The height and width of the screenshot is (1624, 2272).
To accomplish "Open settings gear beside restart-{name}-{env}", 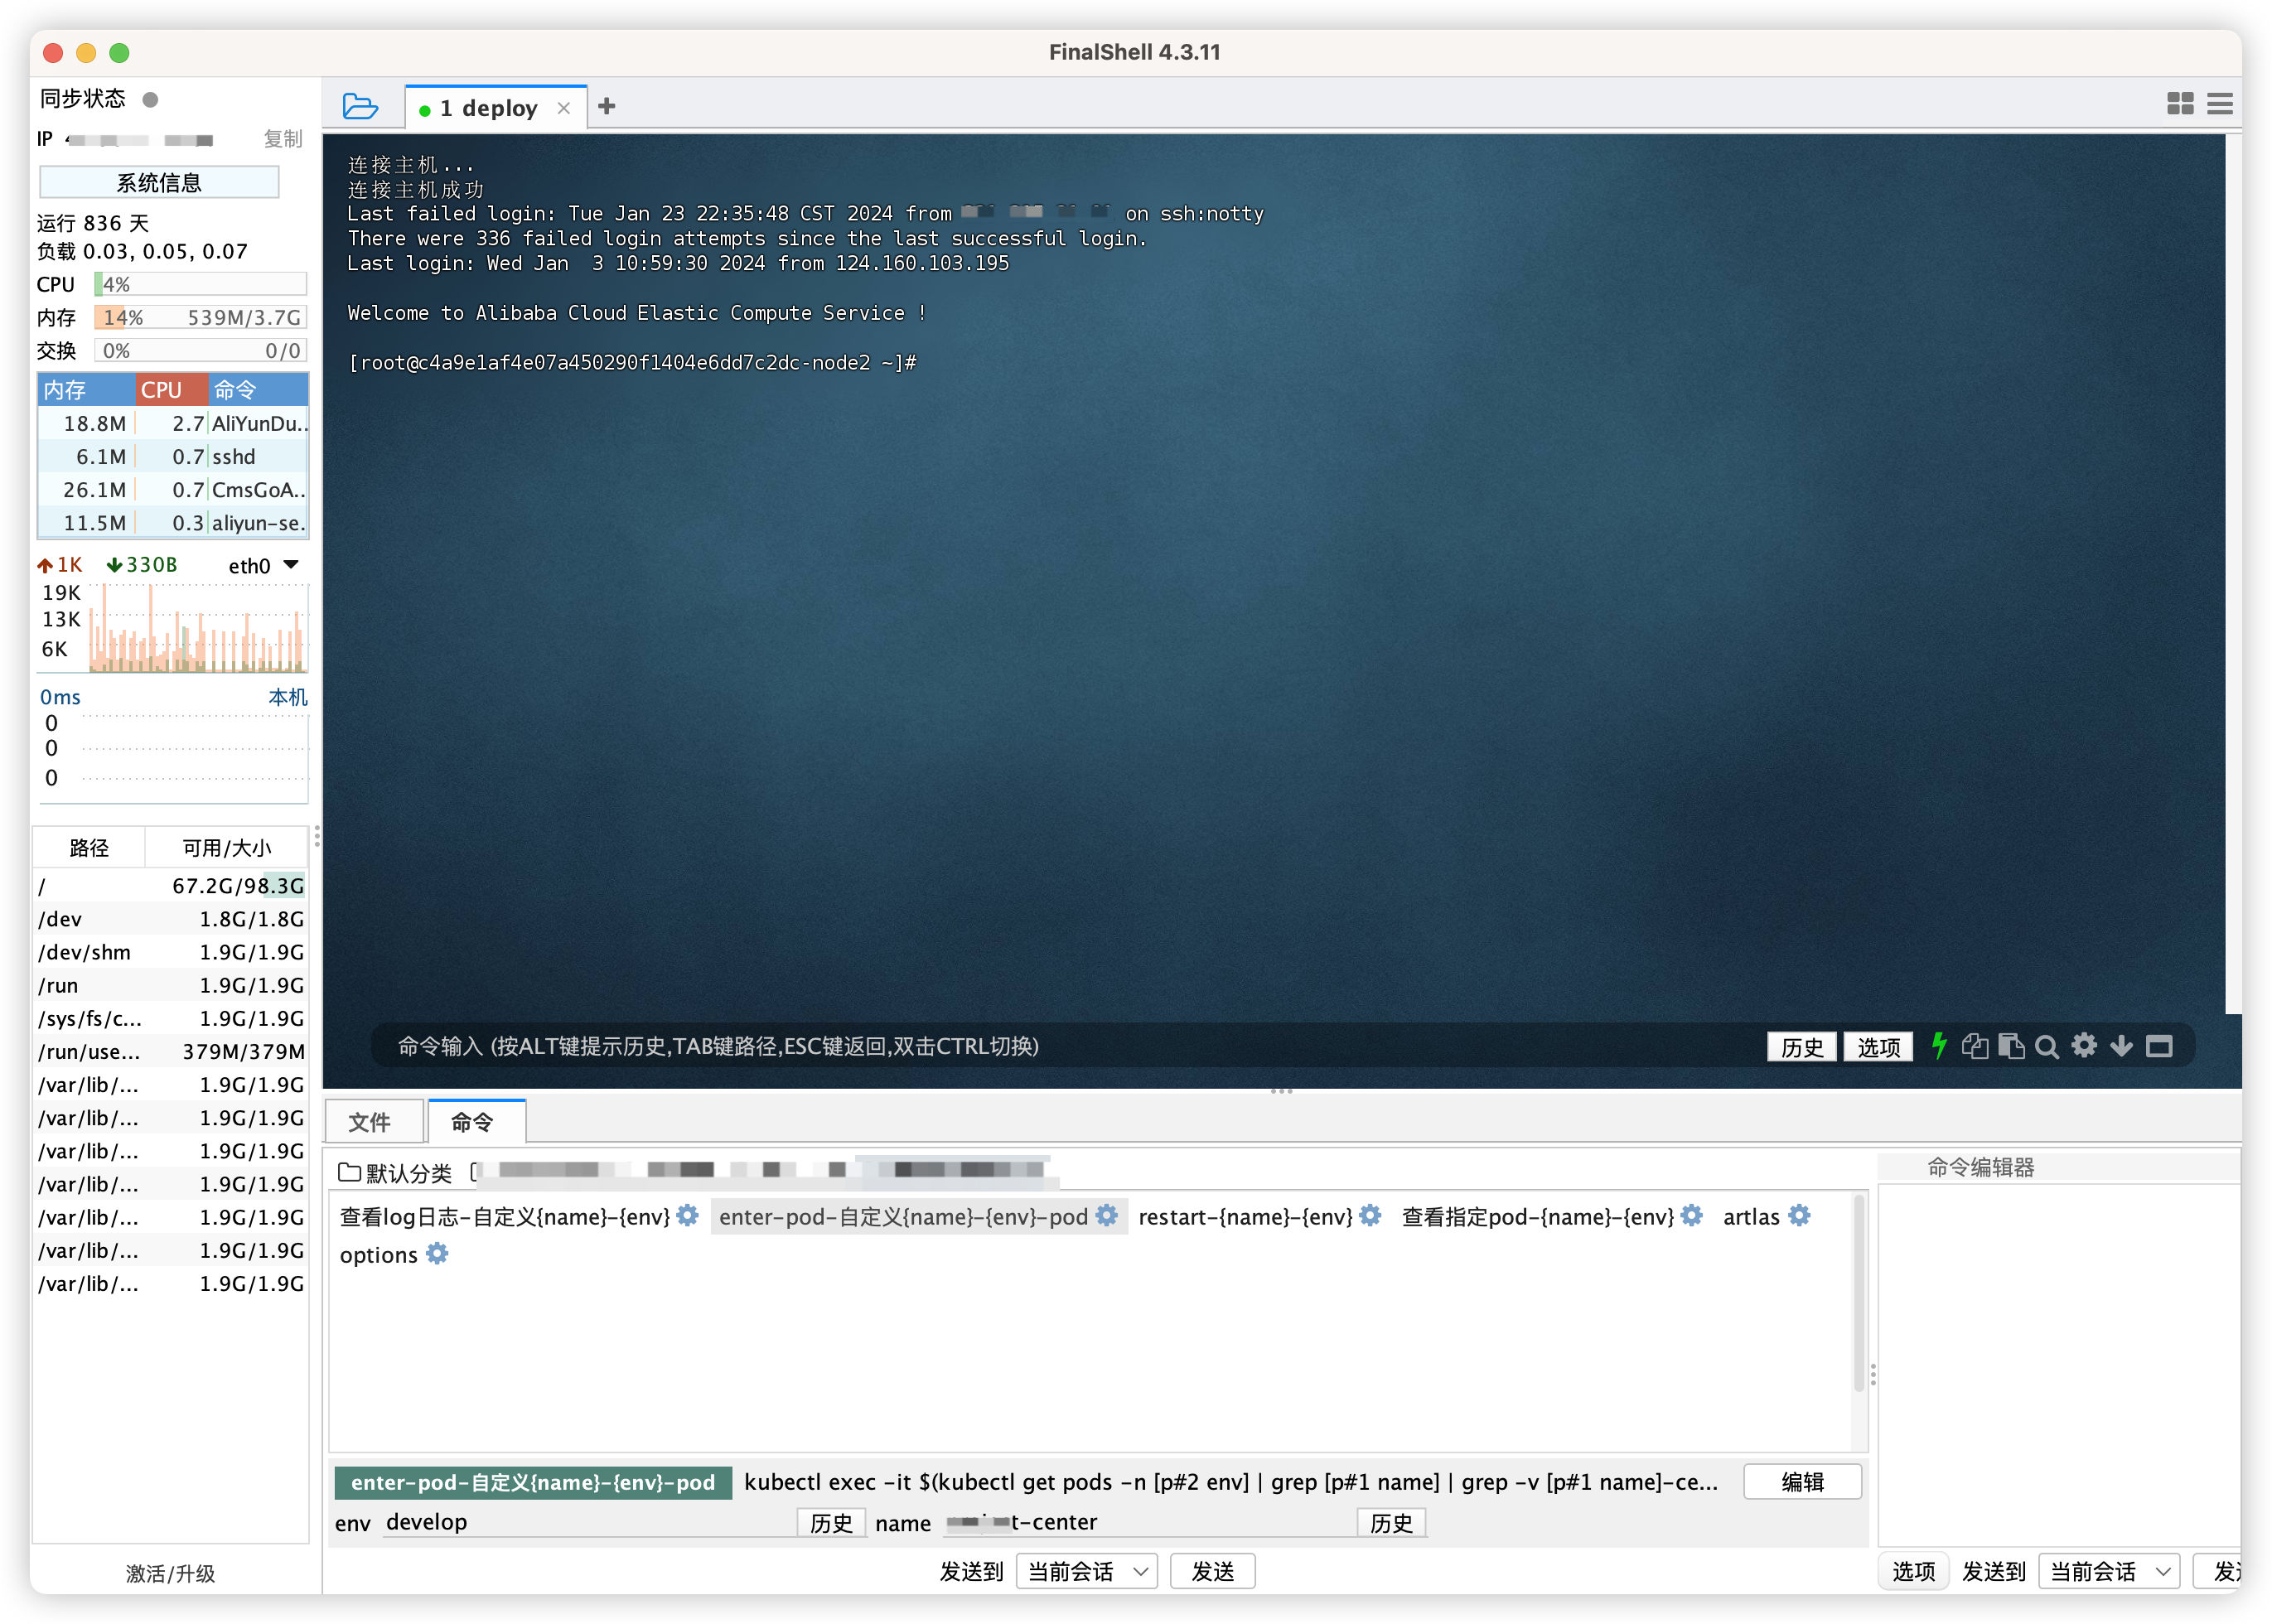I will 1371,1216.
